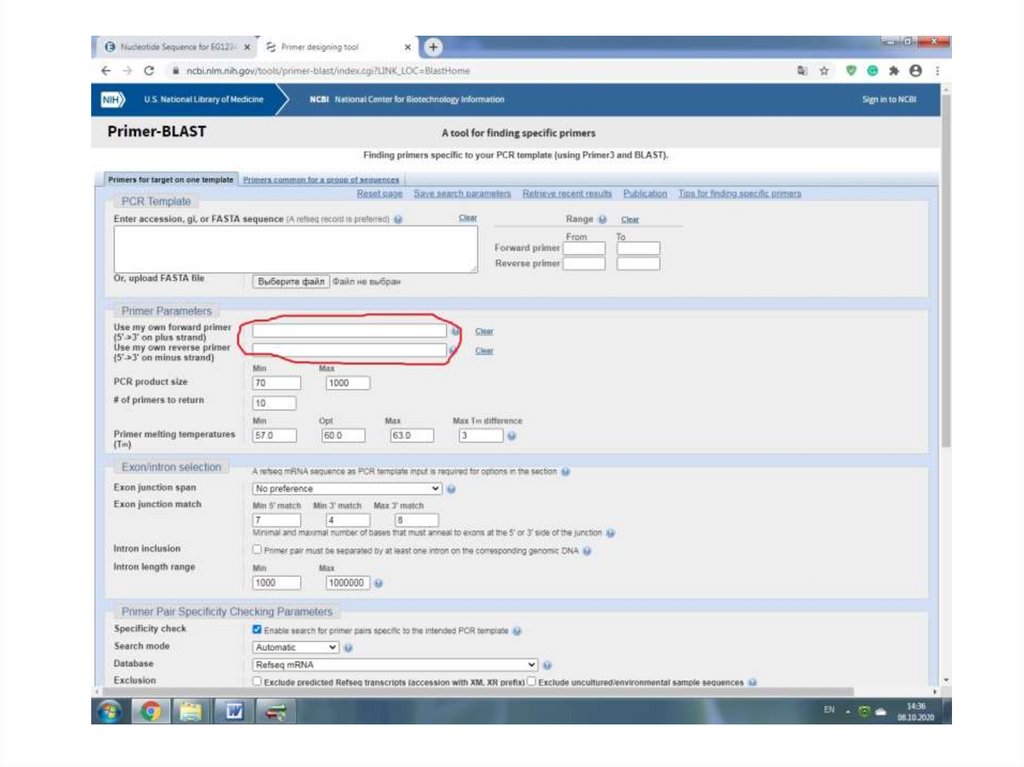Open help icon next to Exon junction span
1024x767 pixels.
[451, 489]
